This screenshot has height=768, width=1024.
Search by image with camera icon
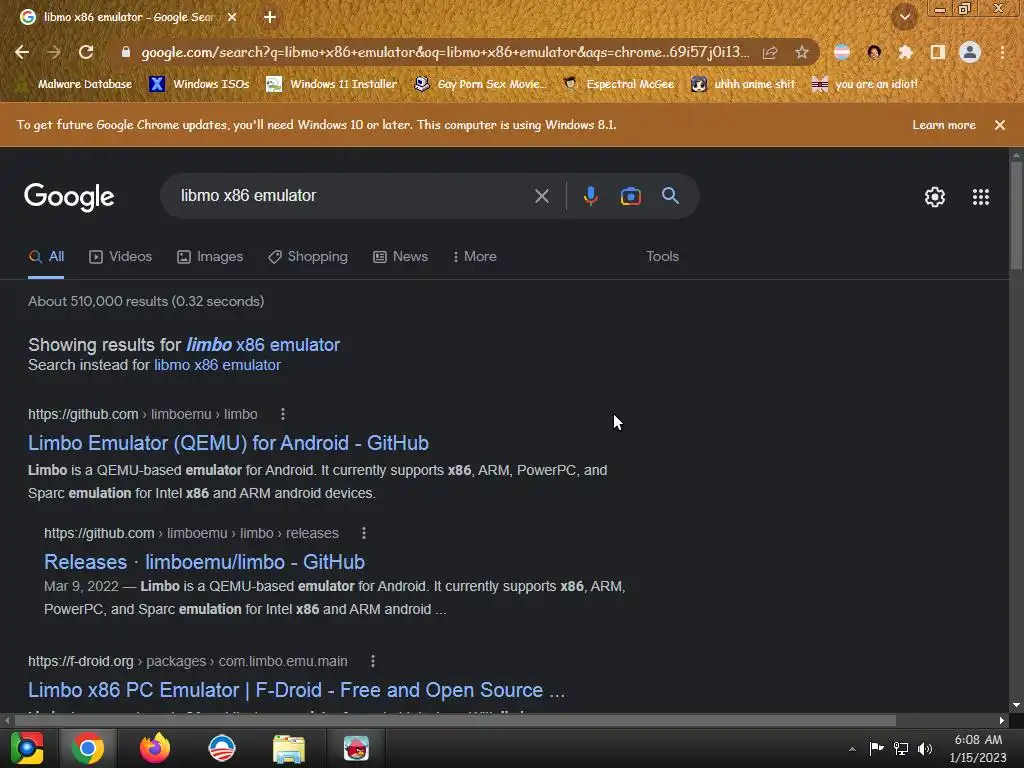pyautogui.click(x=630, y=196)
